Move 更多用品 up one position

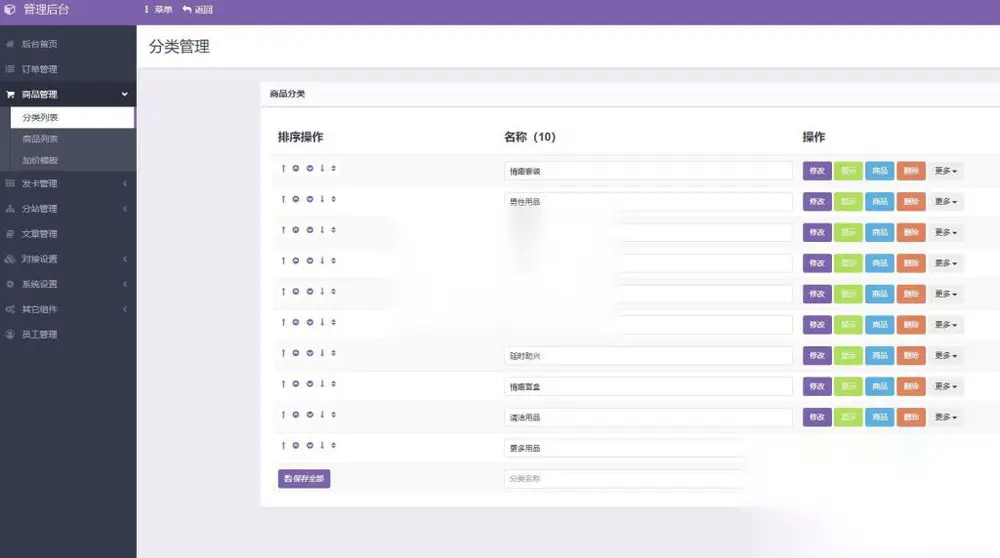[296, 445]
